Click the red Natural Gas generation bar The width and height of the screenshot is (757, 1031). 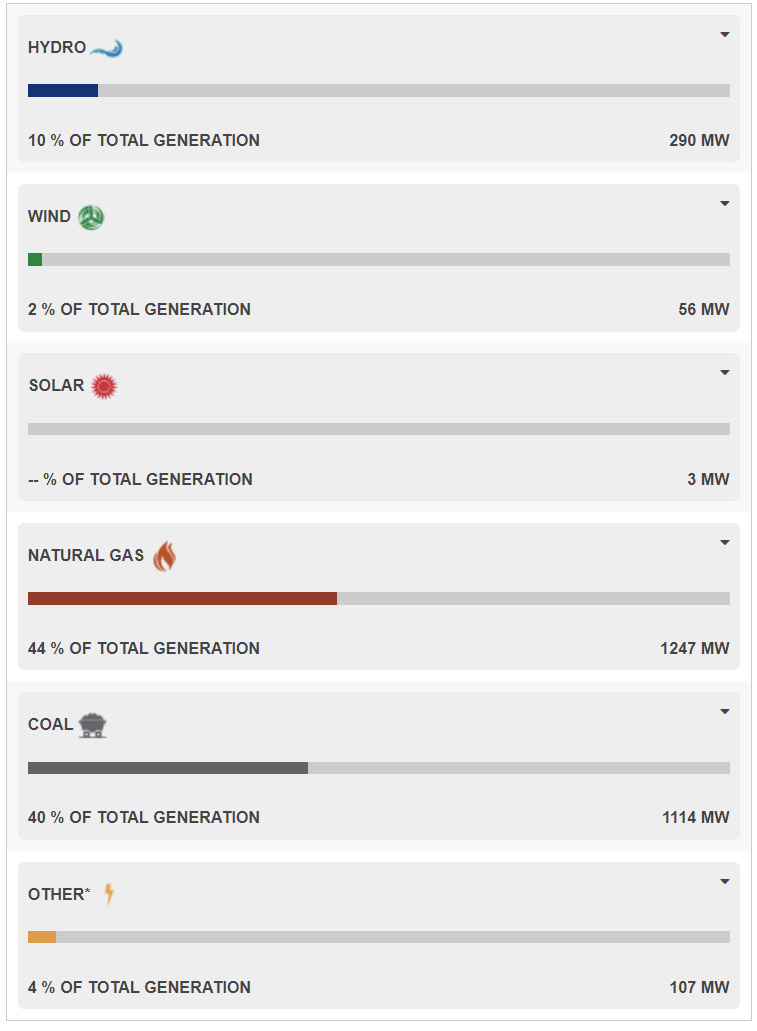[x=182, y=599]
